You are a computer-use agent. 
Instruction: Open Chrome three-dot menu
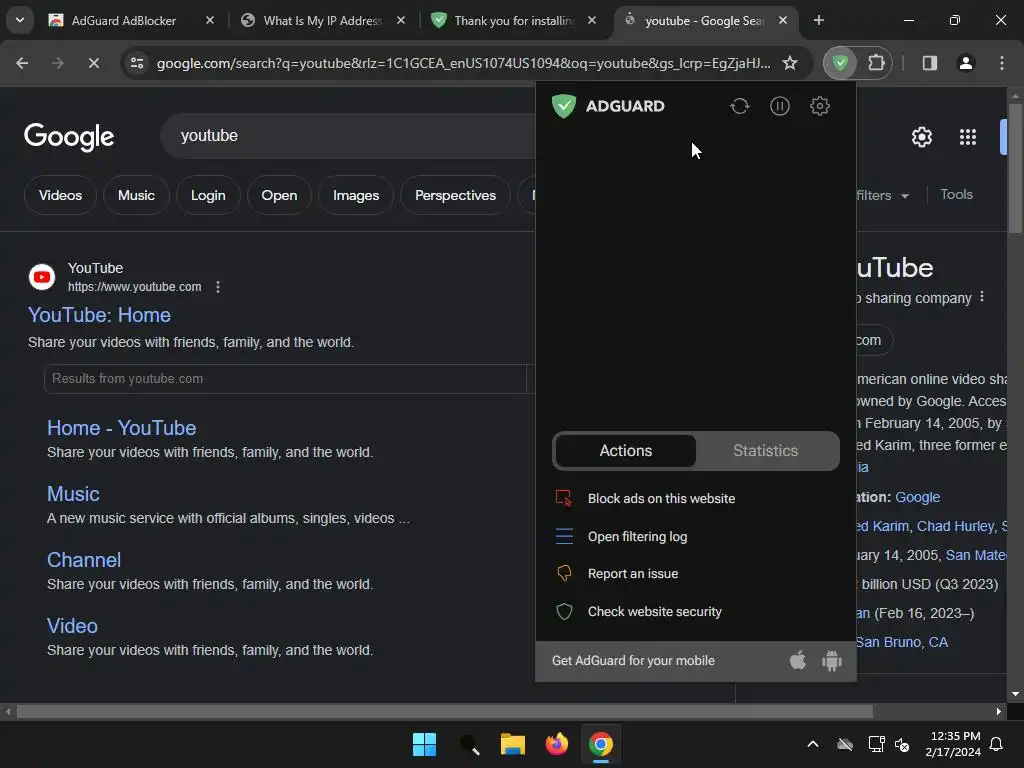(1002, 63)
